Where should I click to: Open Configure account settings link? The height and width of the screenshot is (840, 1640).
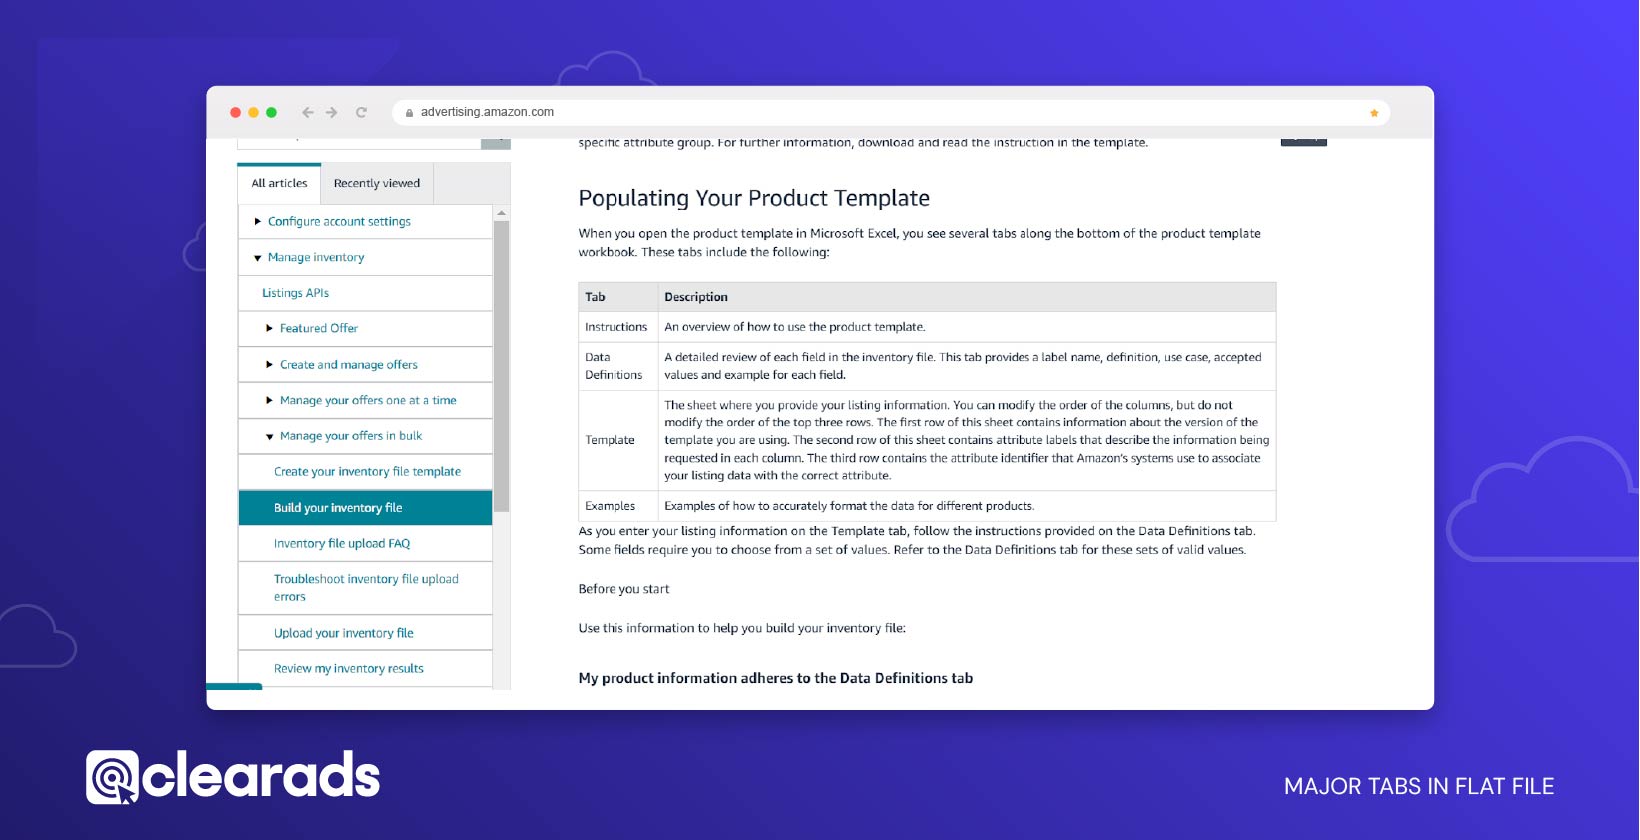[x=339, y=222]
